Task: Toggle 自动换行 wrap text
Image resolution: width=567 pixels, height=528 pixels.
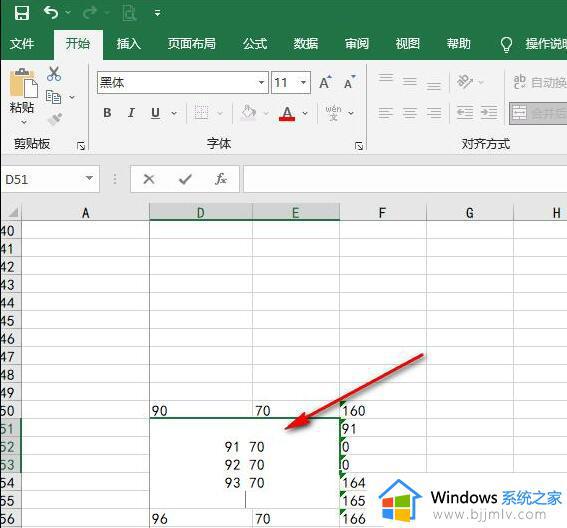Action: click(x=540, y=82)
